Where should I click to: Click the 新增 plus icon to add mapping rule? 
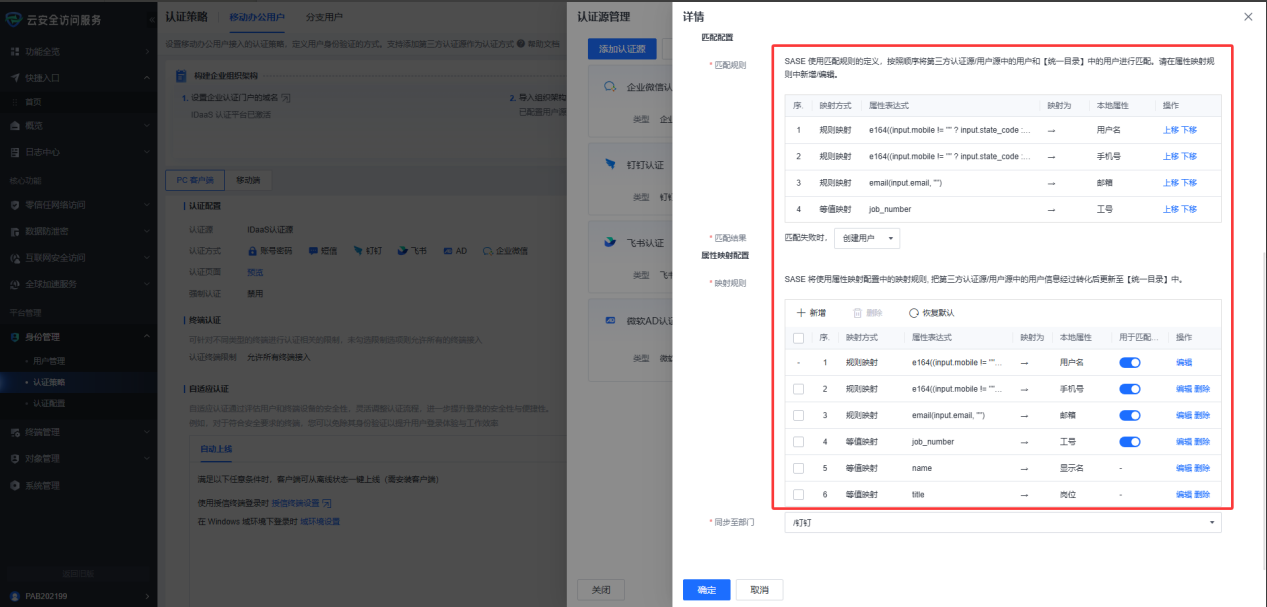pos(801,313)
